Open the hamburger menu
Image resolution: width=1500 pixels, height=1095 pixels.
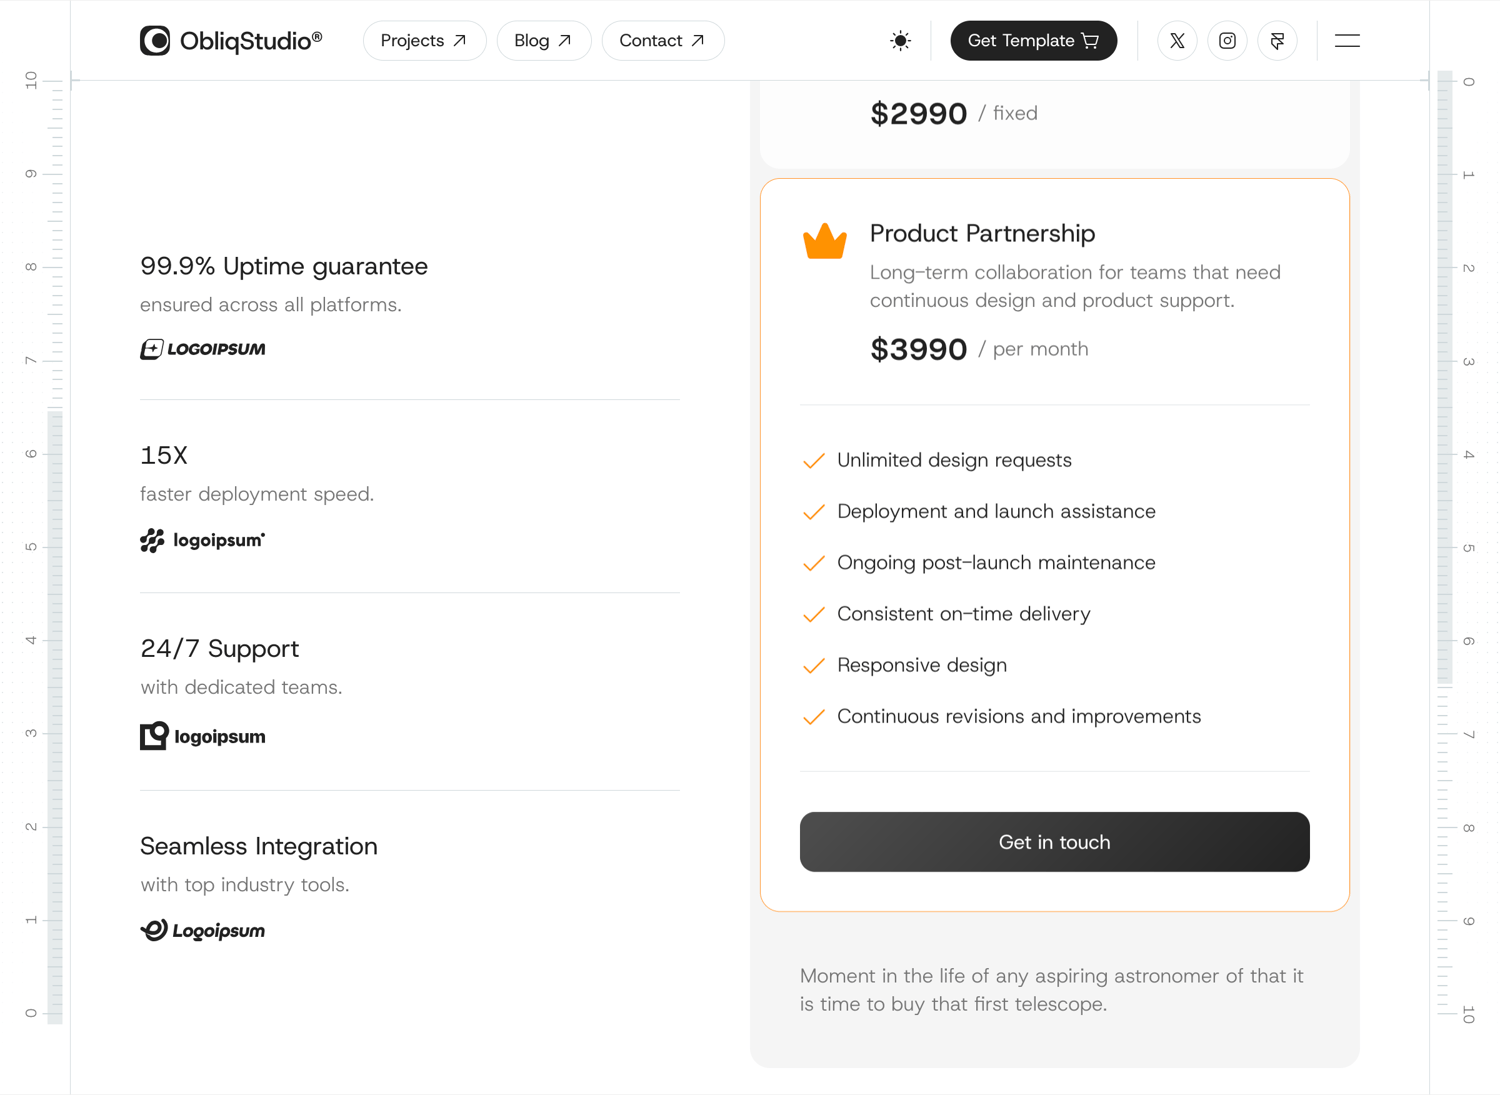[x=1347, y=41]
